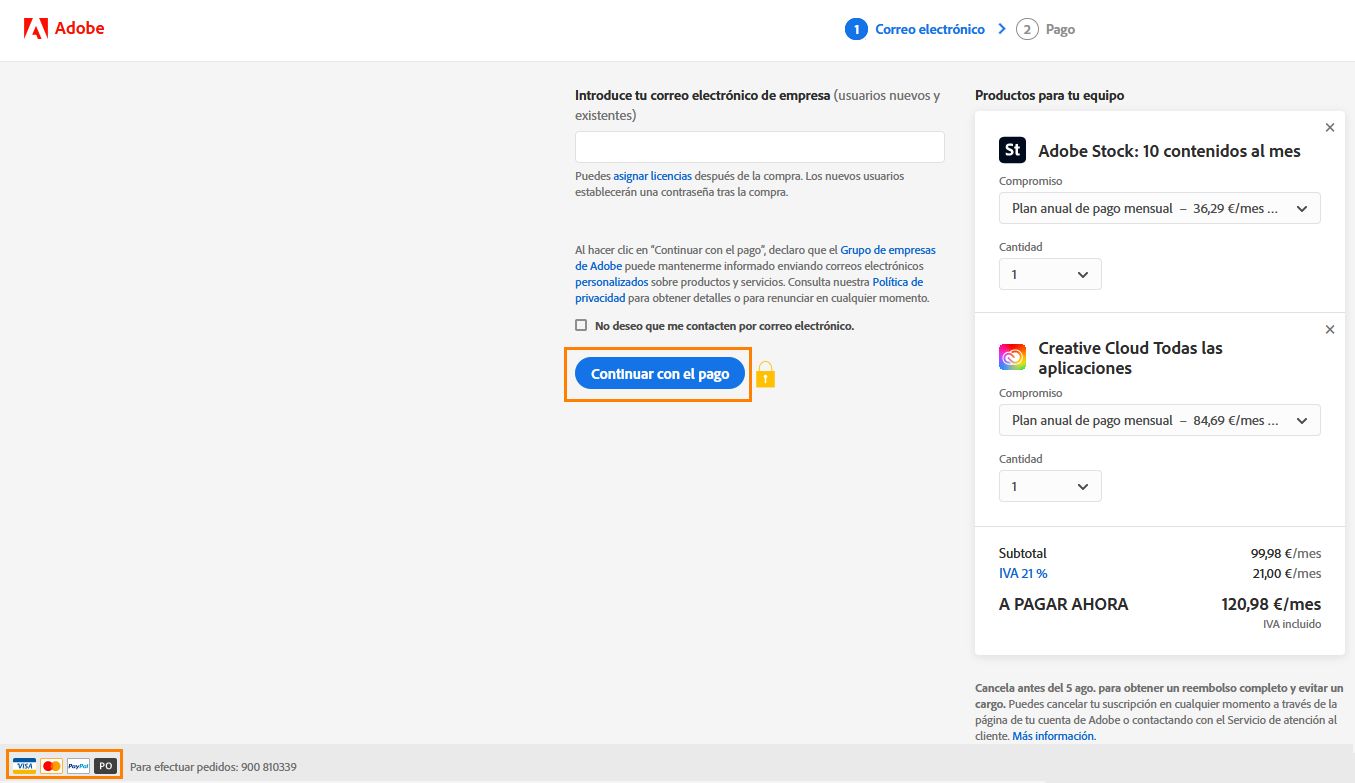This screenshot has height=783, width=1355.
Task: Click the Adobe logo in header
Action: pyautogui.click(x=64, y=28)
